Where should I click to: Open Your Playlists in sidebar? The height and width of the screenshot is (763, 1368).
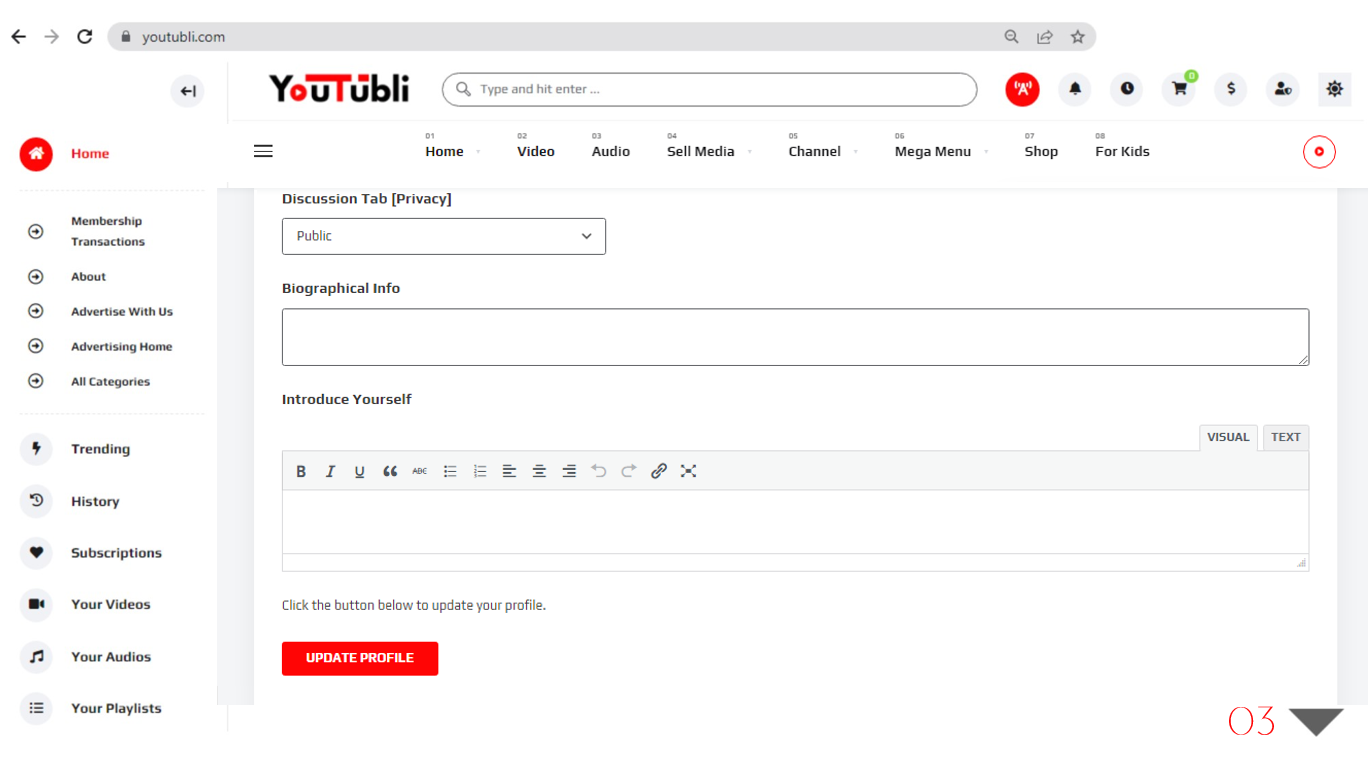pos(116,708)
